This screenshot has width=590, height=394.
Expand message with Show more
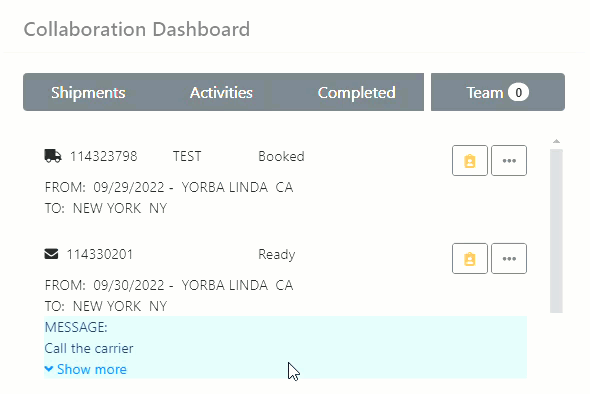(86, 369)
